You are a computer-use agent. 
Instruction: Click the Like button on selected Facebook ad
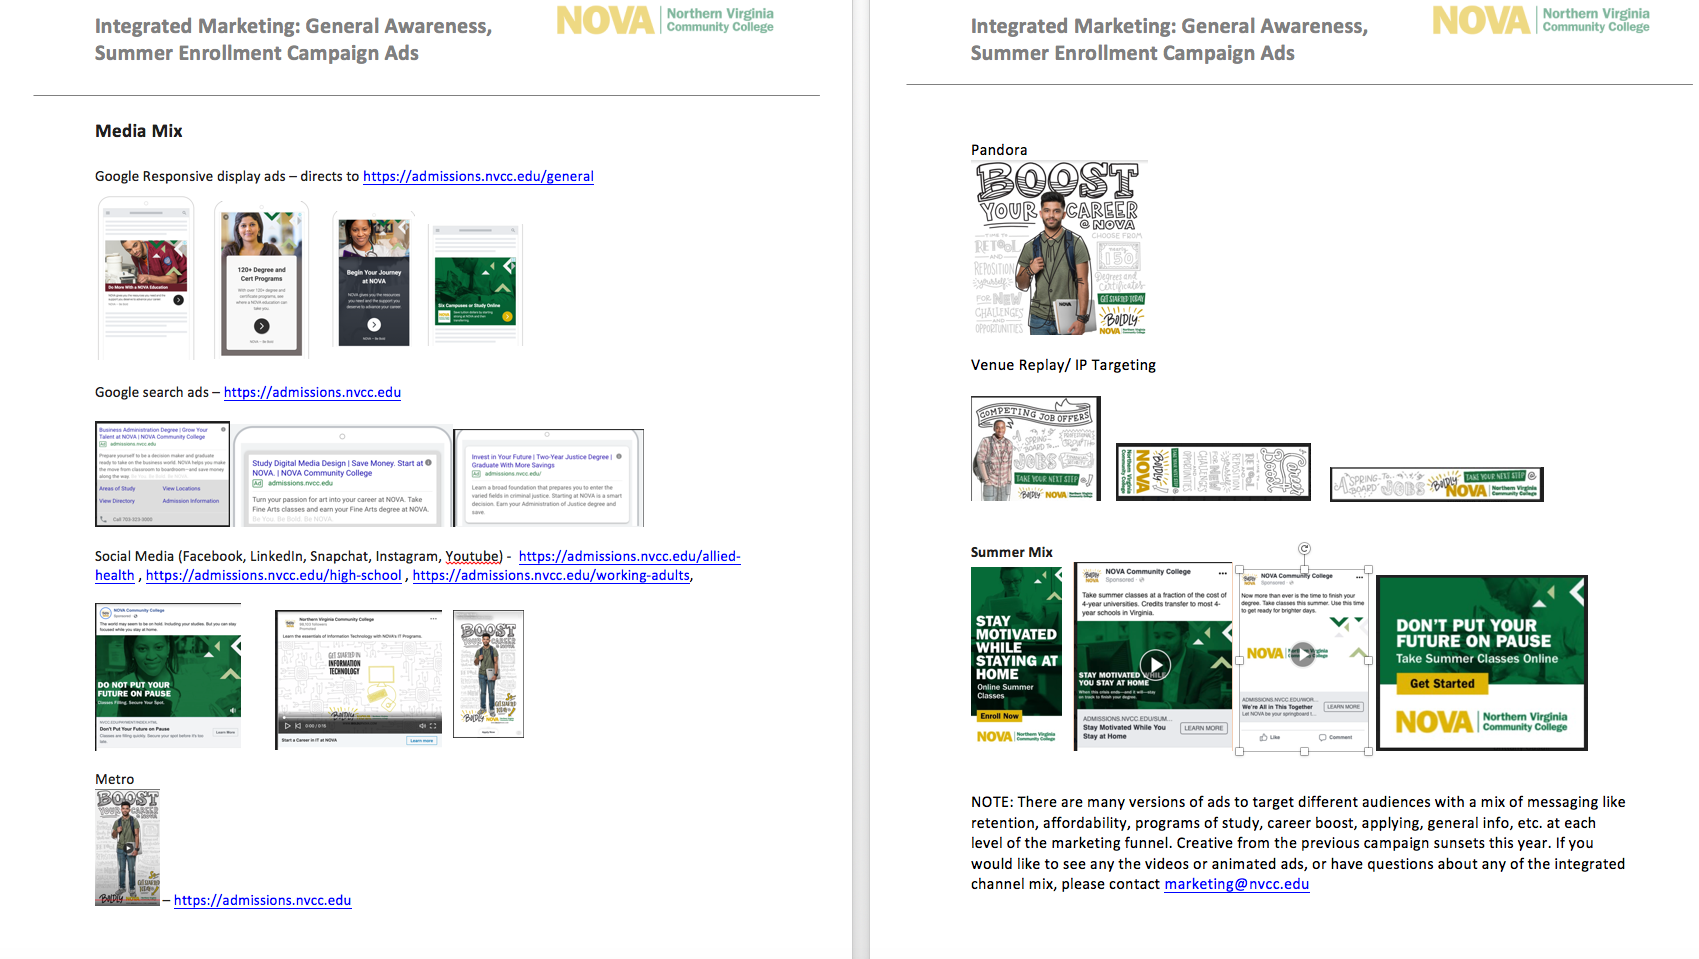tap(1270, 737)
